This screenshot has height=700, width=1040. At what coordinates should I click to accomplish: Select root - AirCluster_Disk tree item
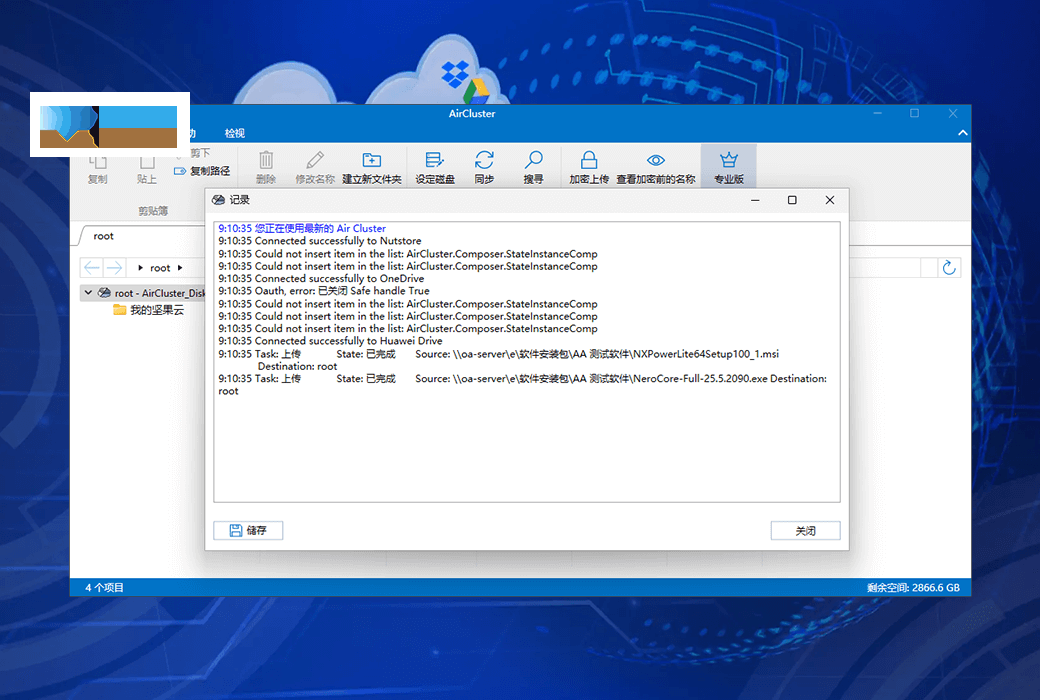[x=151, y=293]
